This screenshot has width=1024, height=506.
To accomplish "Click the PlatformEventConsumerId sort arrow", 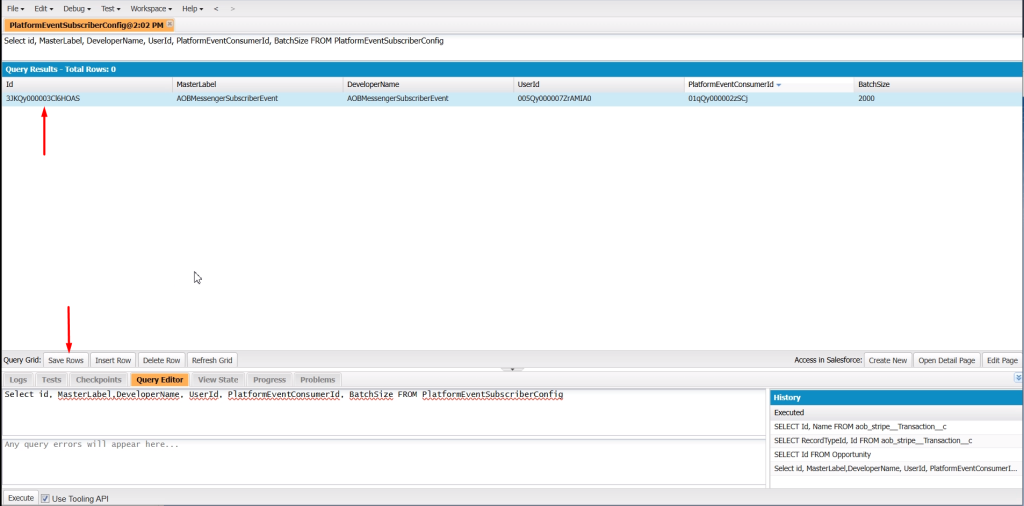I will [x=778, y=86].
